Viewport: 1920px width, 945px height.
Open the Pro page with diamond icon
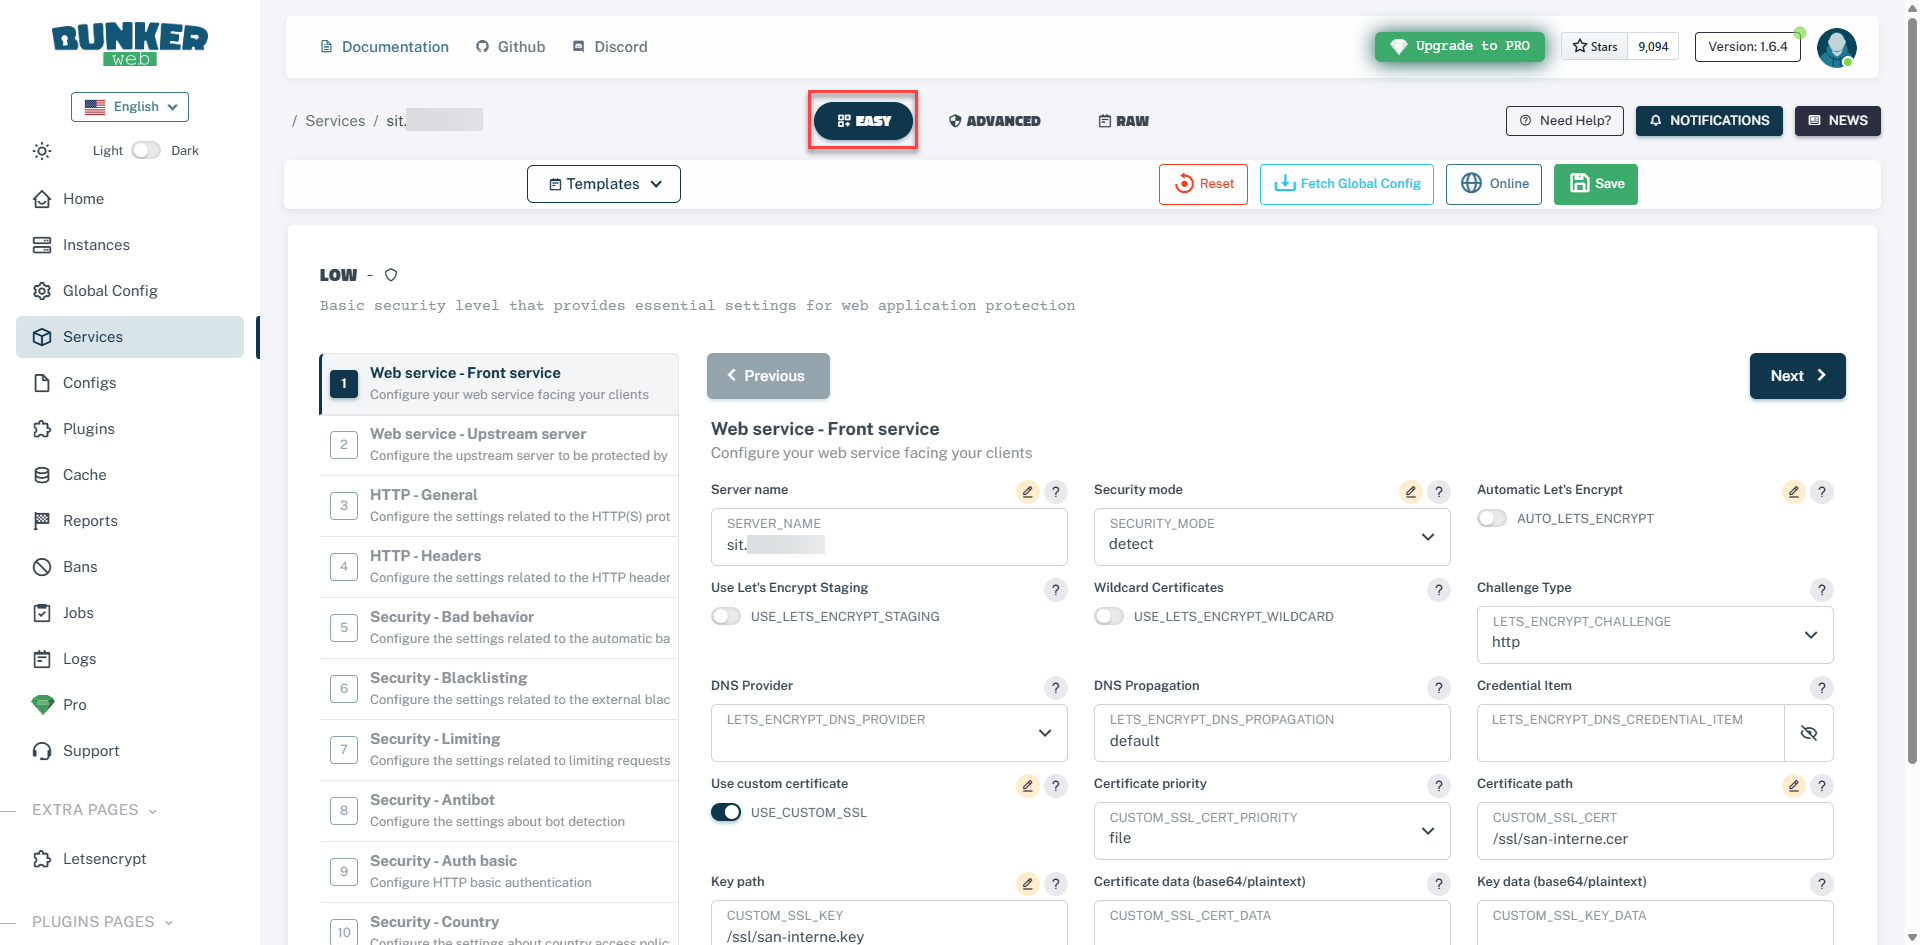[x=74, y=705]
